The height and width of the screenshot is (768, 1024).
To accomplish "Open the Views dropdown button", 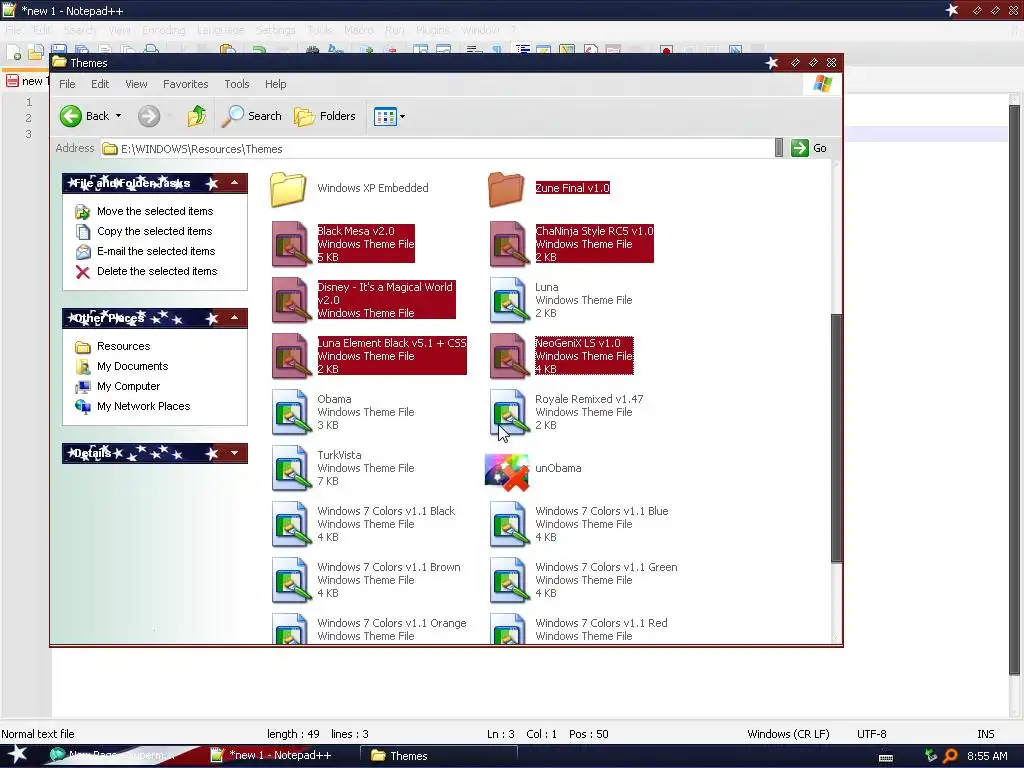I will tap(389, 117).
